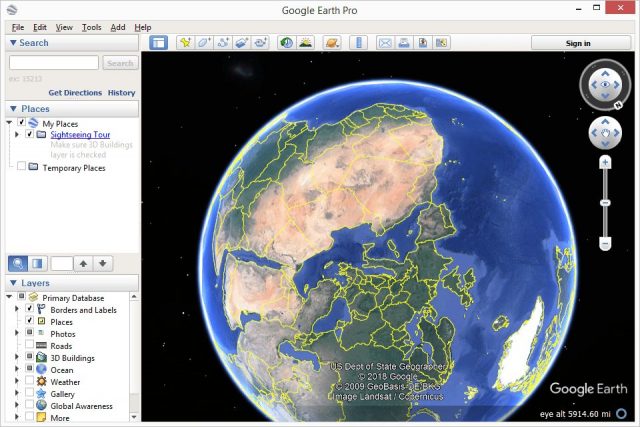Record a tour with the toolbar icon
The width and height of the screenshot is (640, 427).
pyautogui.click(x=260, y=43)
